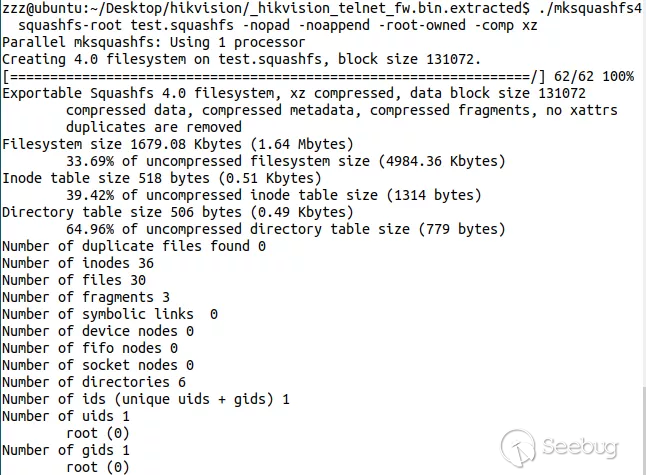Click the "Number of duplicate files found 0" line
Viewport: 646px width, 475px height.
pyautogui.click(x=133, y=246)
